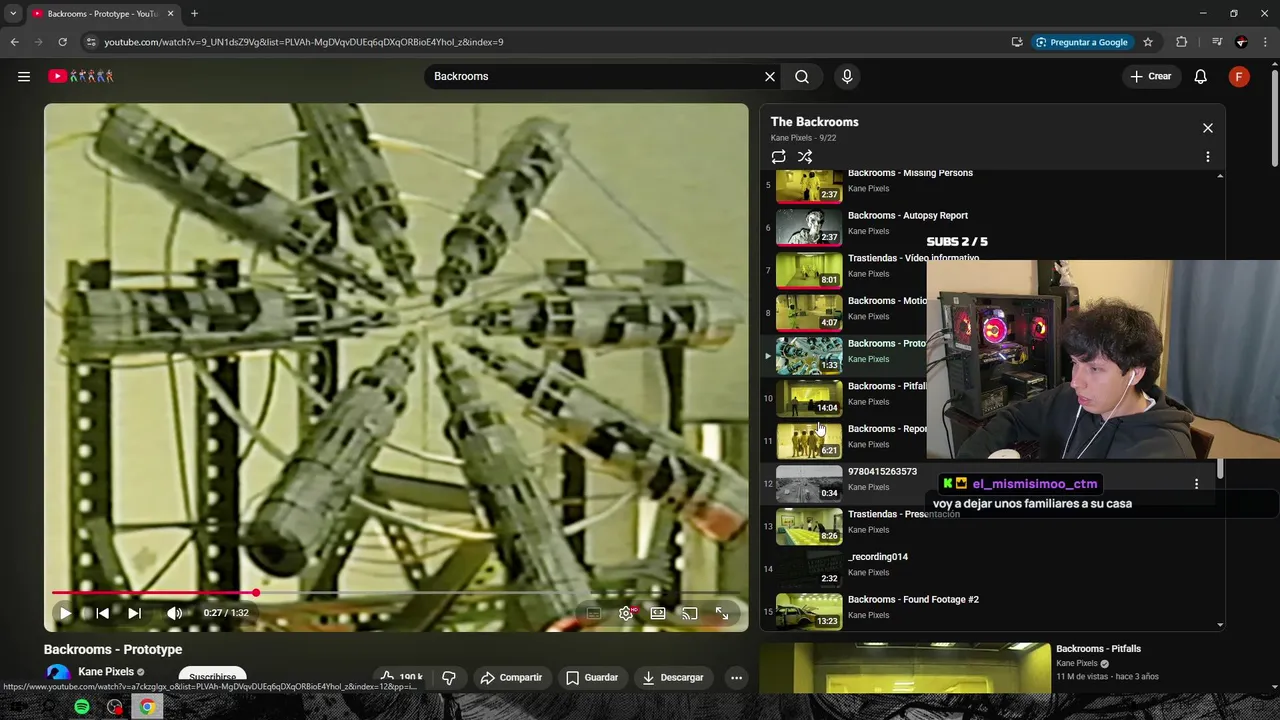
Task: Toggle subtitles in player controls
Action: [x=594, y=613]
